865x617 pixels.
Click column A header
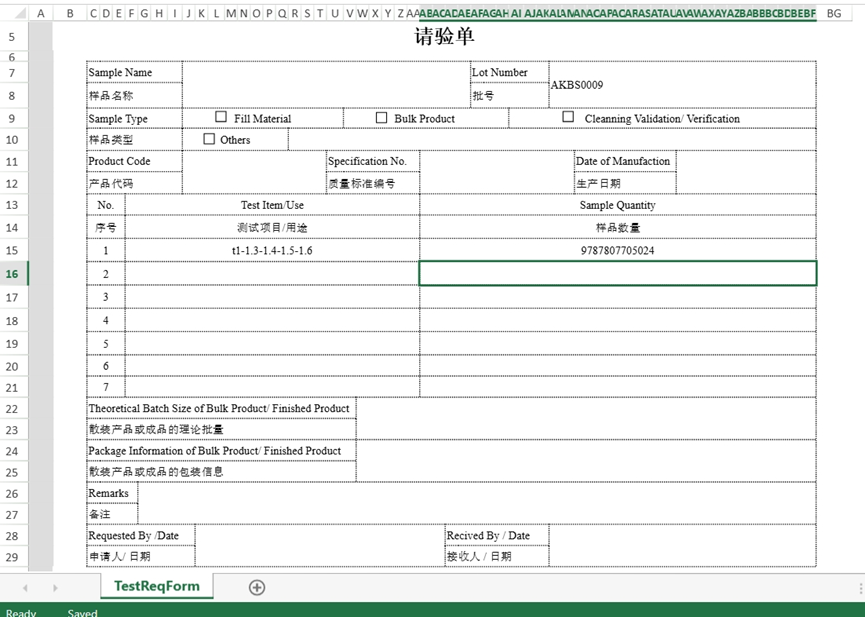41,13
